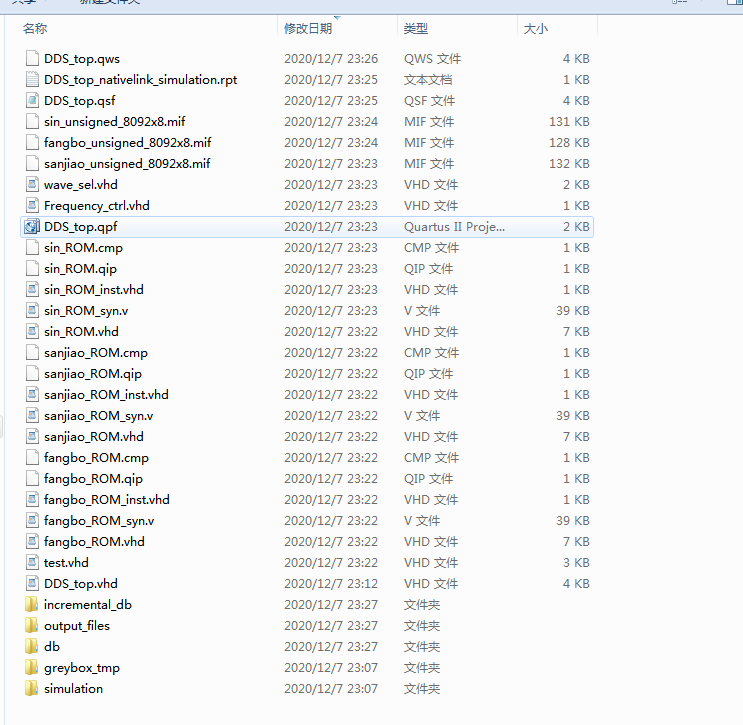Select file name sanjiao_ROM.vhd

94,436
